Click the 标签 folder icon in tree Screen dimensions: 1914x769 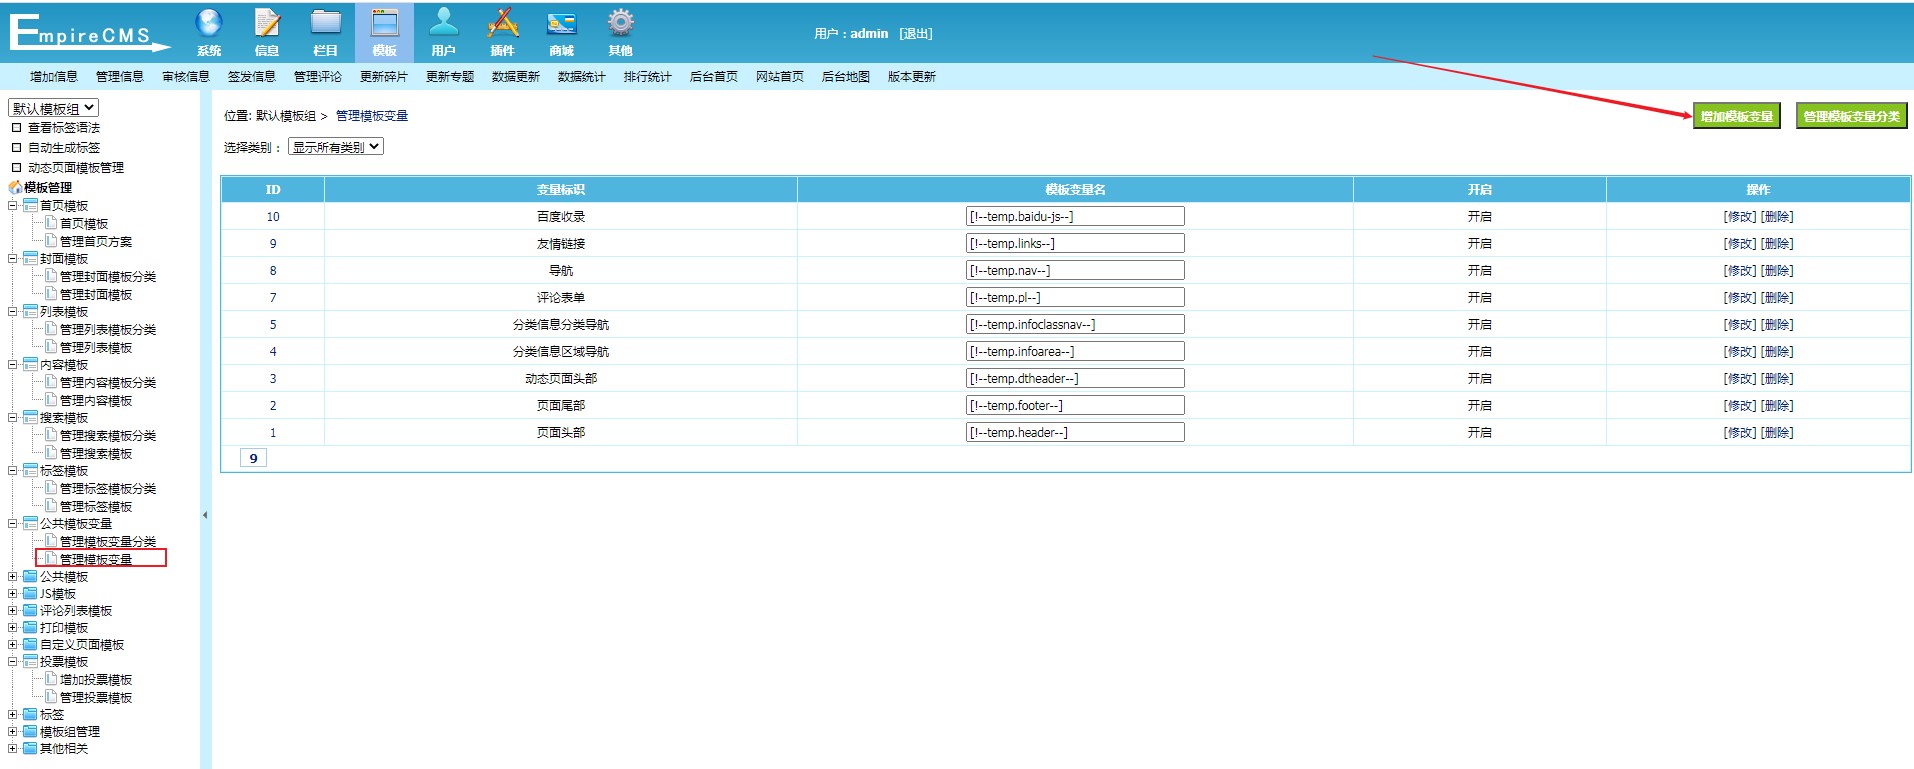[30, 714]
